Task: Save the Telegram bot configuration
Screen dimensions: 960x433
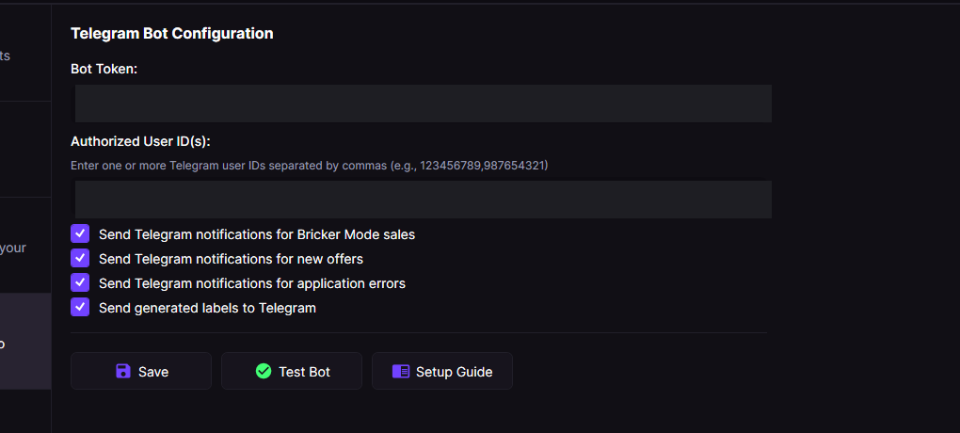Action: pyautogui.click(x=141, y=371)
